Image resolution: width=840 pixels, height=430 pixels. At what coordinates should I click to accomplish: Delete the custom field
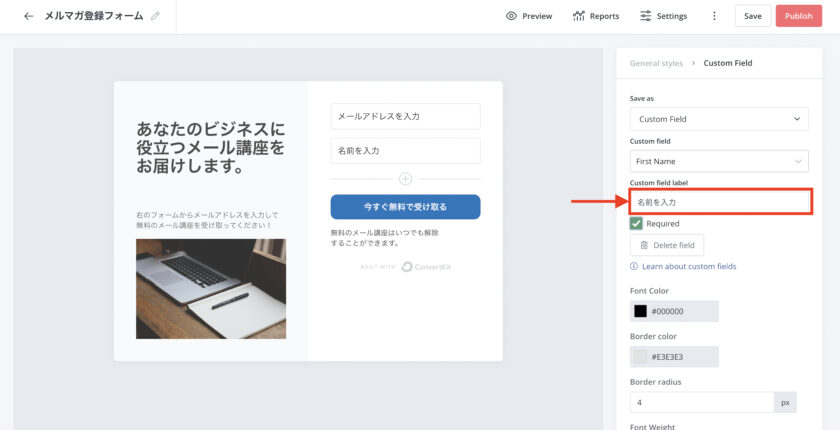point(667,245)
